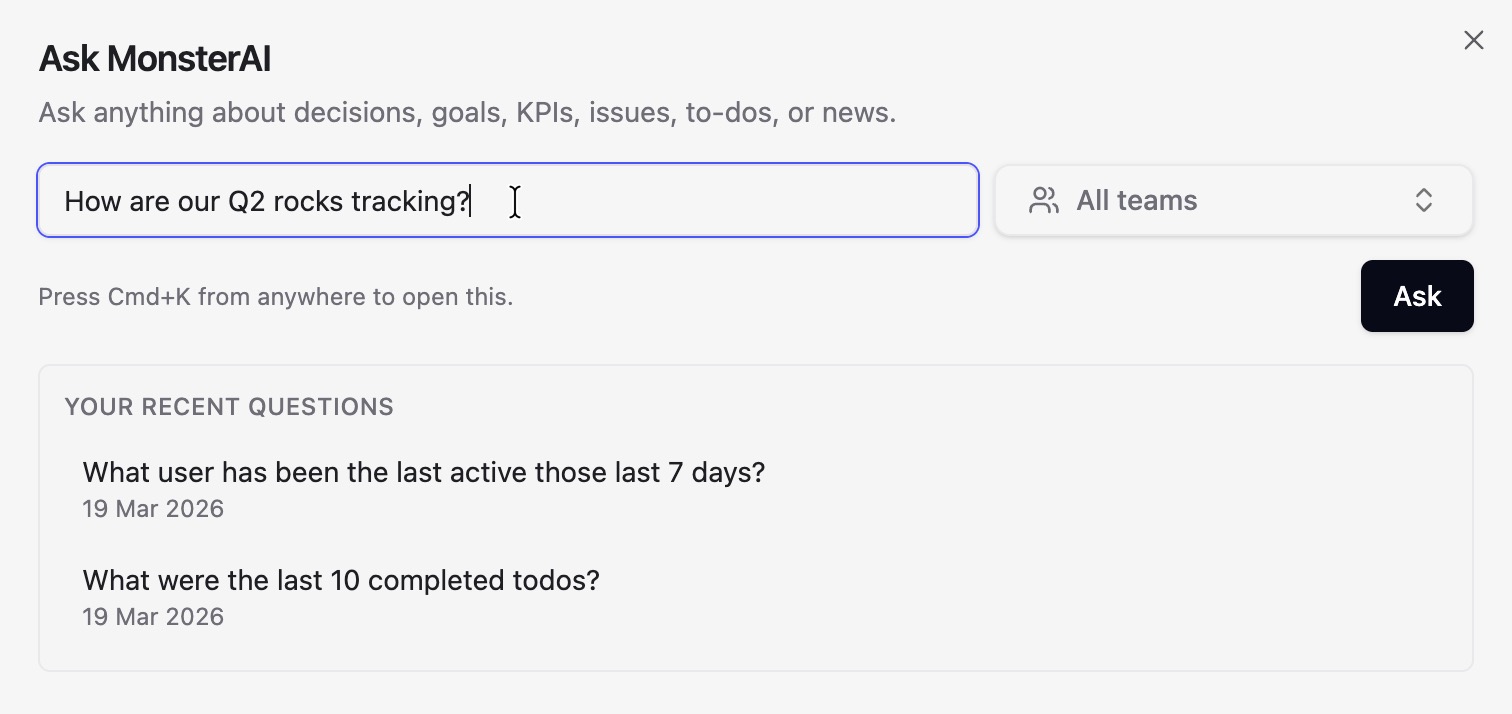
Task: Click the people icon in team selector
Action: [1043, 200]
